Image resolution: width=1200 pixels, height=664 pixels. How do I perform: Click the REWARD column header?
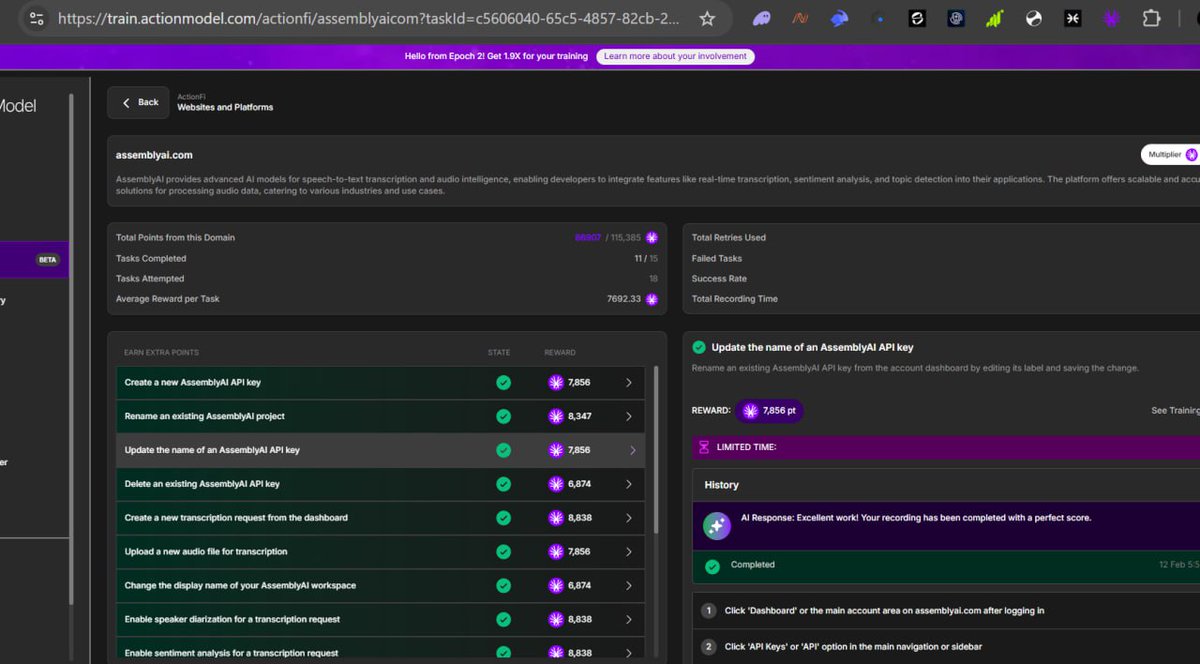(560, 353)
